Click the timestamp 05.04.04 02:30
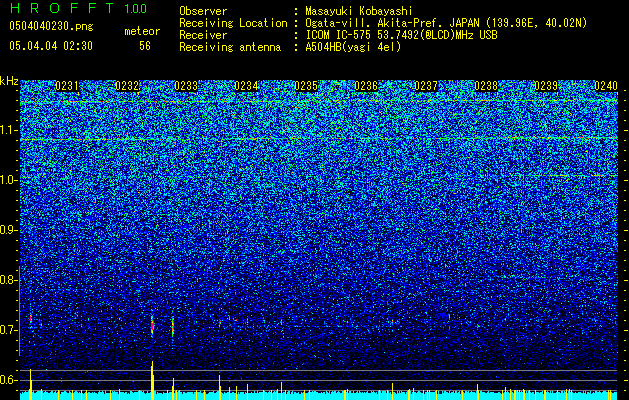 [x=51, y=46]
